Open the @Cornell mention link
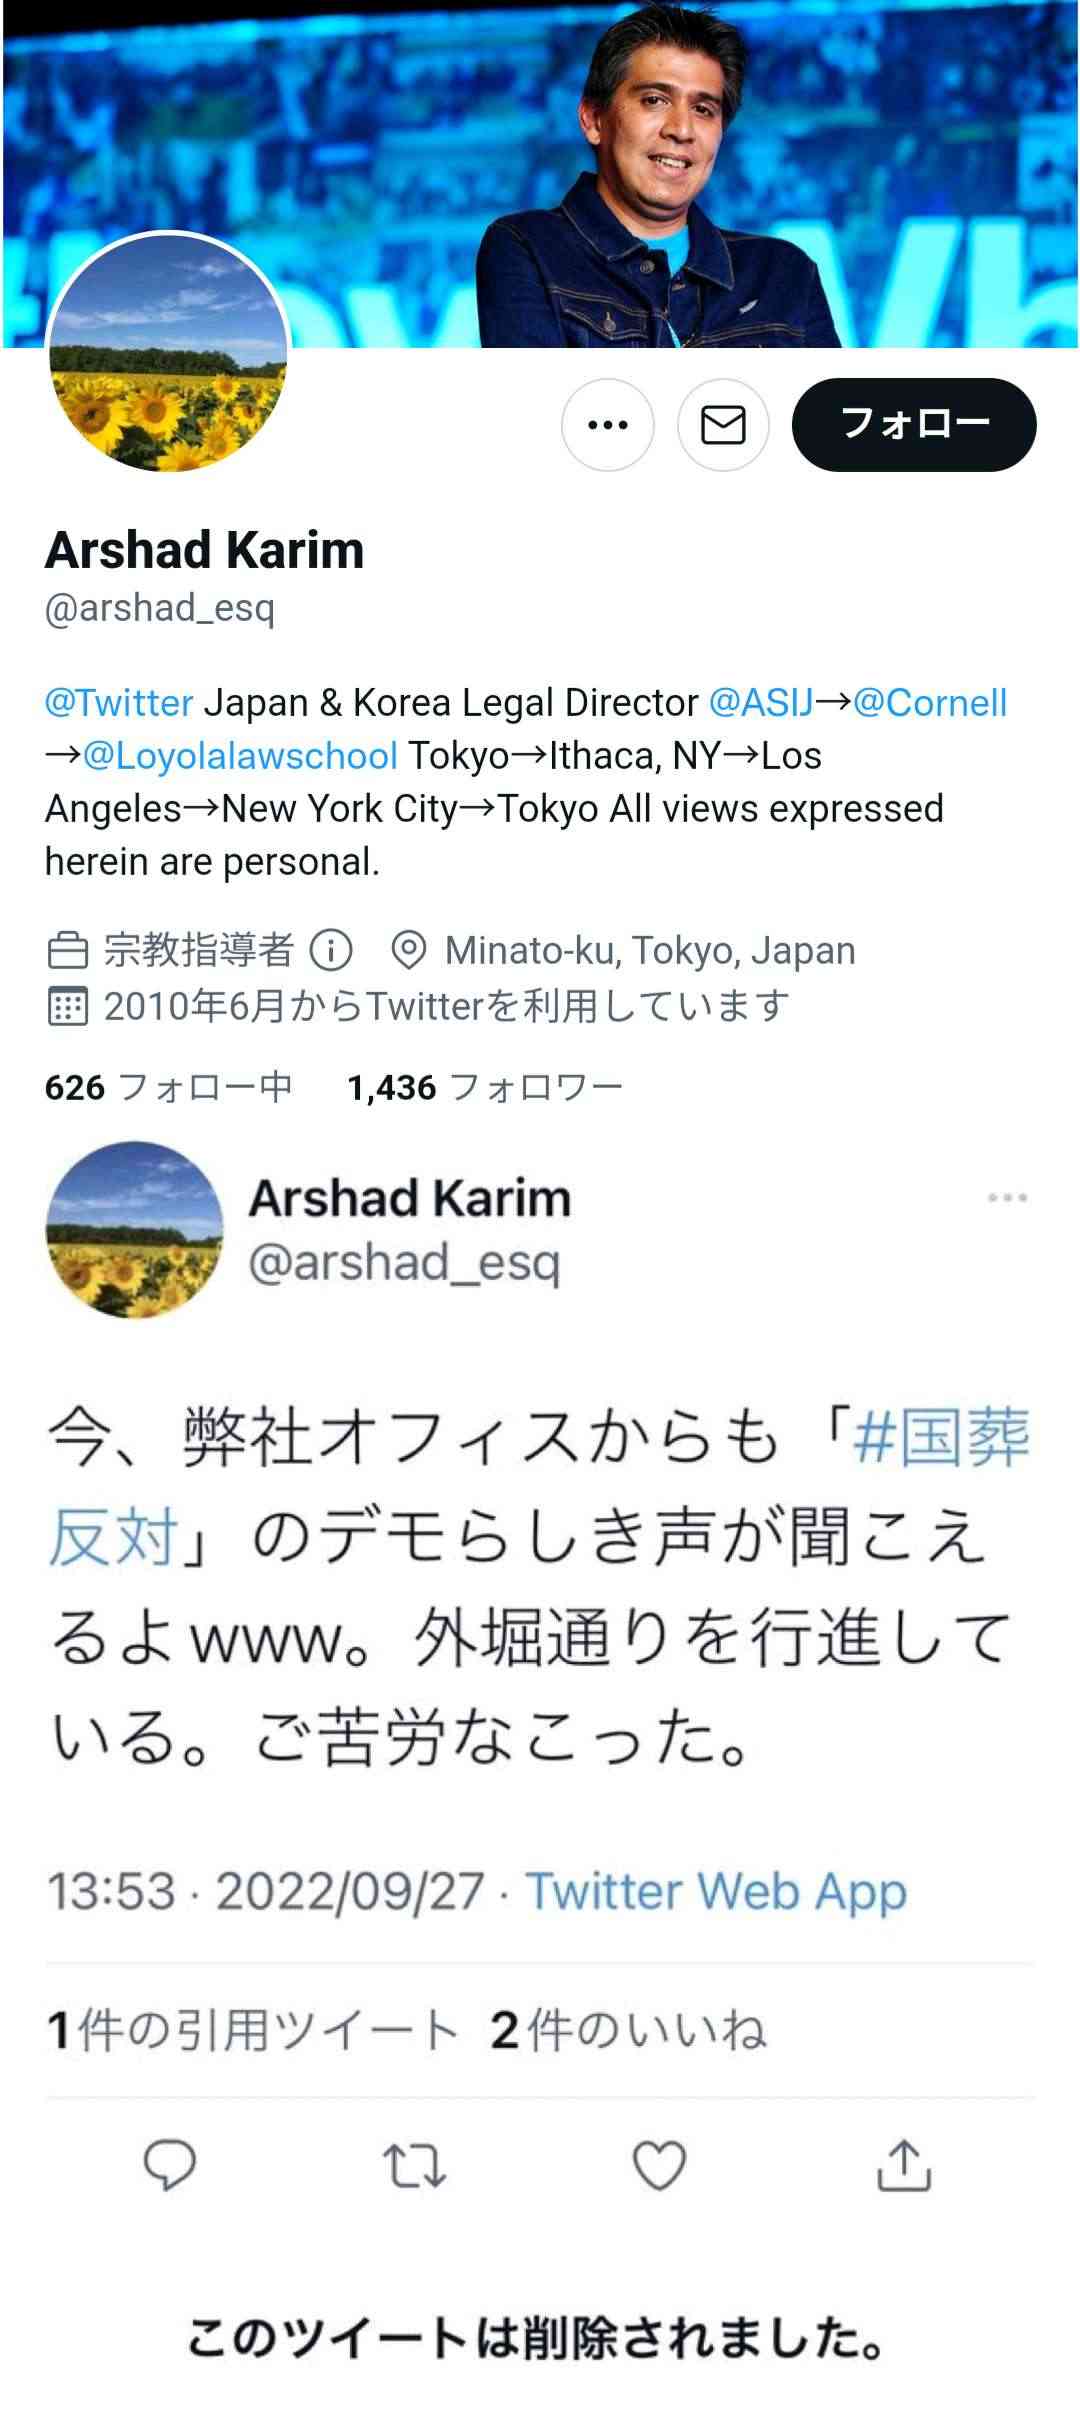 pyautogui.click(x=930, y=703)
